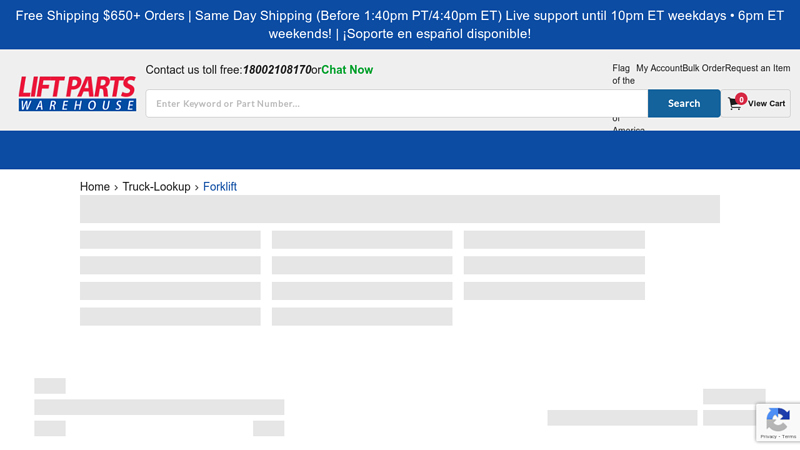Click the reCAPTCHA badge icon

point(778,419)
